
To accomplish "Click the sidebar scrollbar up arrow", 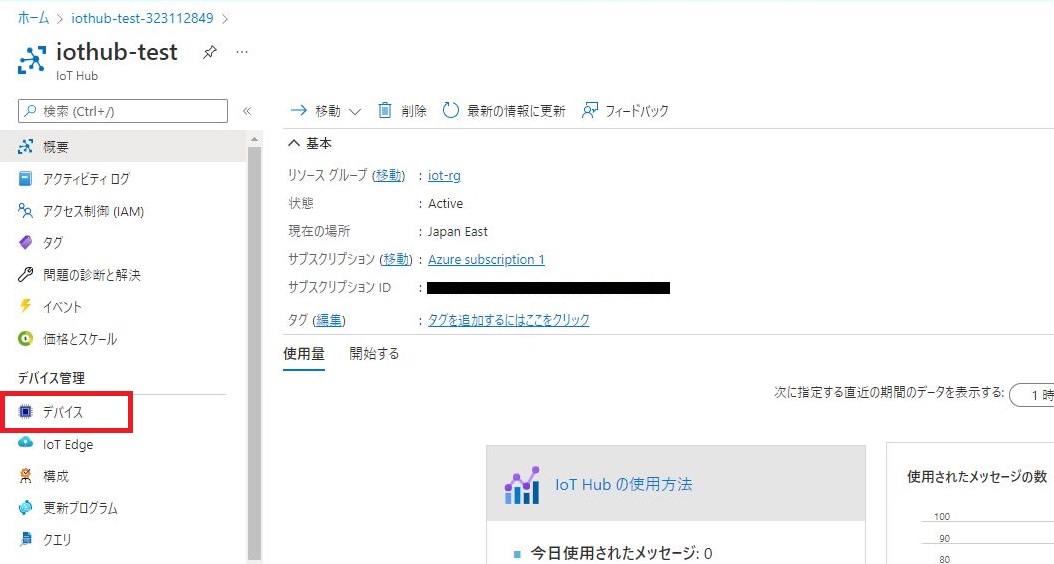I will [254, 139].
